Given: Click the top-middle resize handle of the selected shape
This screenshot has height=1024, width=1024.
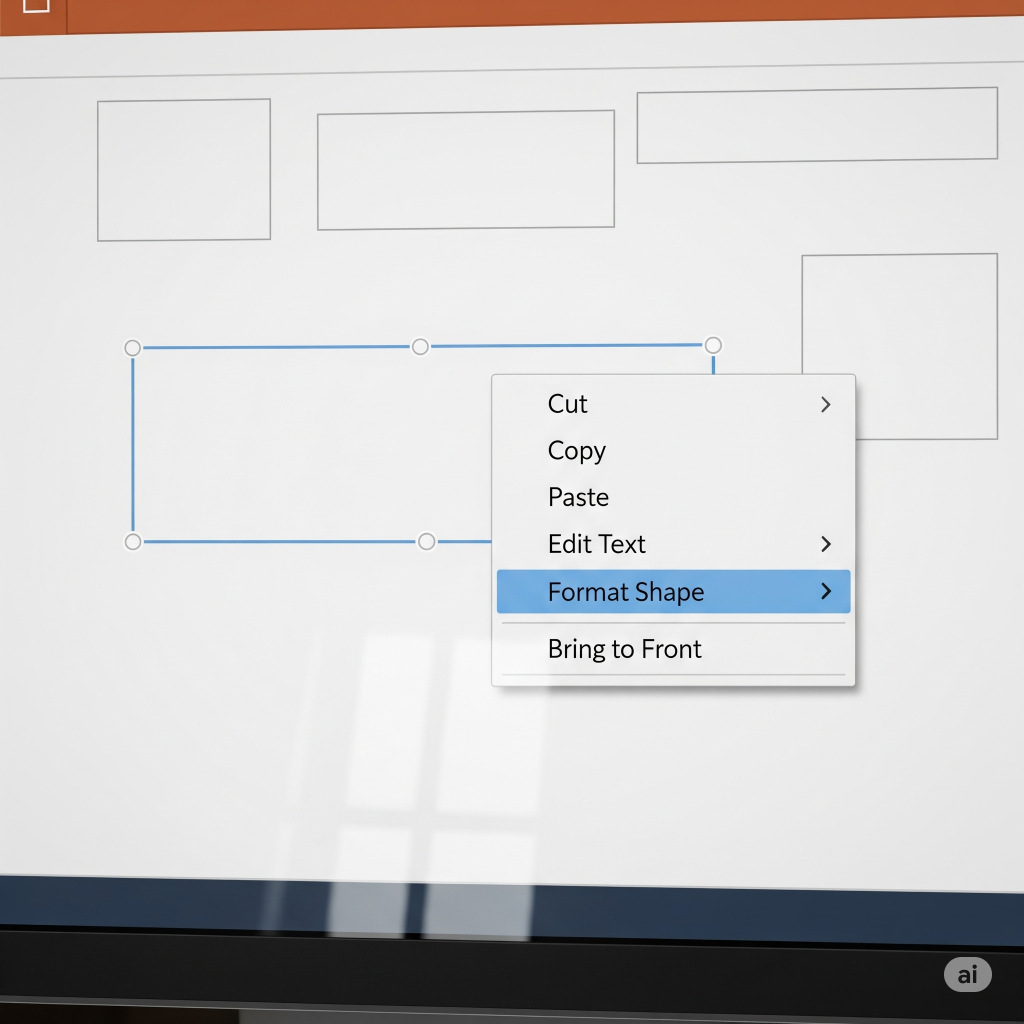Looking at the screenshot, I should tap(420, 346).
